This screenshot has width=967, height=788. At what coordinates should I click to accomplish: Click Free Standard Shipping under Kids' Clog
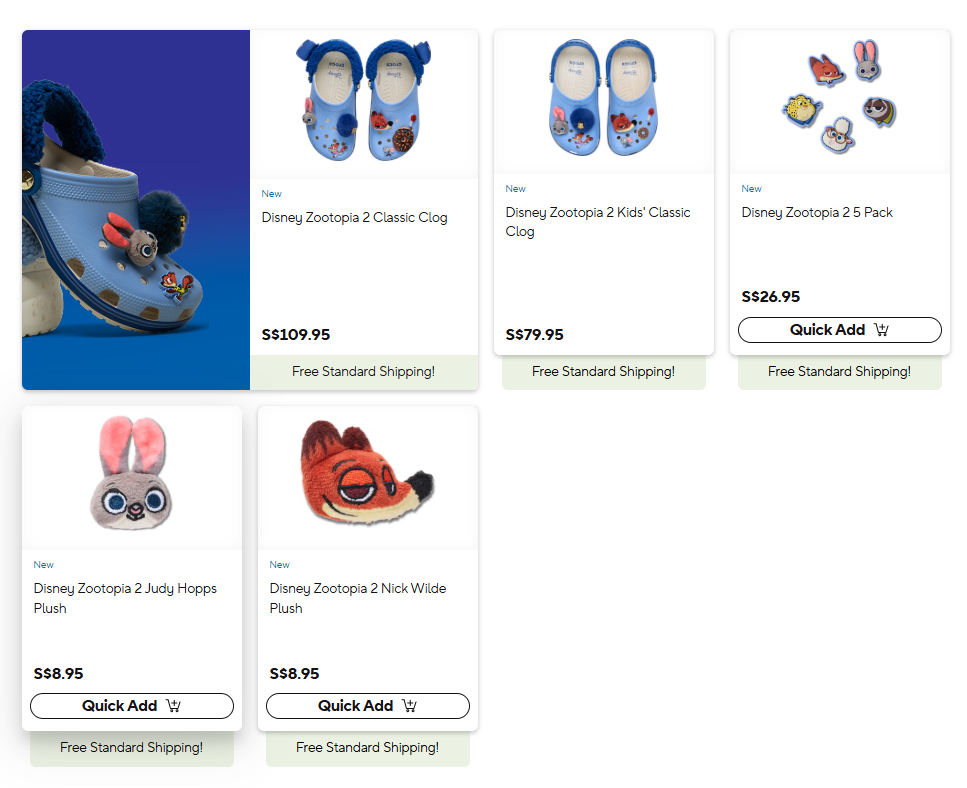[x=604, y=372]
